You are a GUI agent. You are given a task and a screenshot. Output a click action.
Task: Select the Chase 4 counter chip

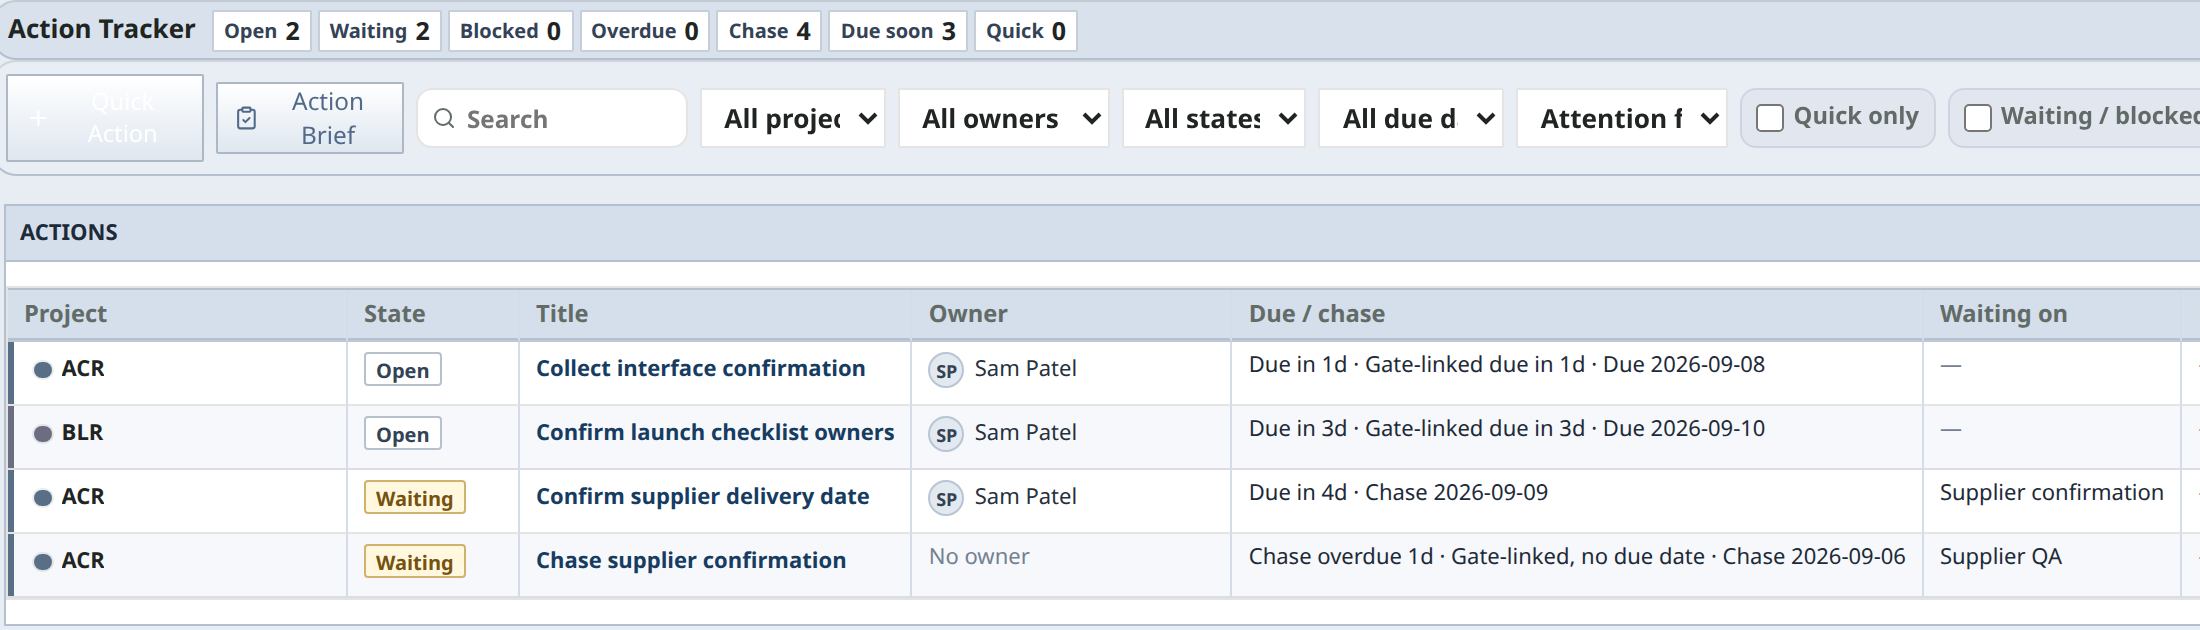pos(770,31)
